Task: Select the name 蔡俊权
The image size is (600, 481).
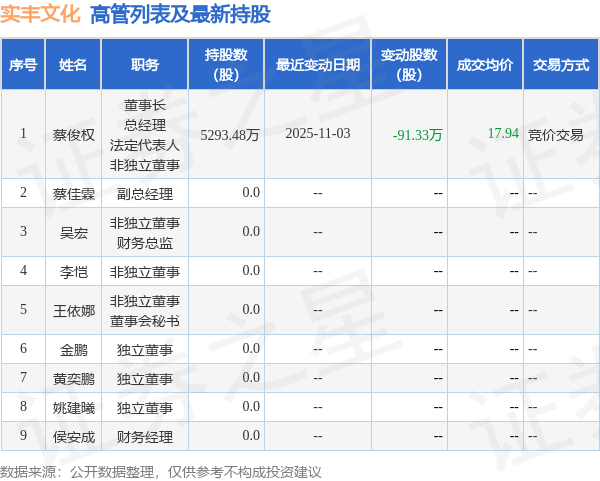Action: 73,135
